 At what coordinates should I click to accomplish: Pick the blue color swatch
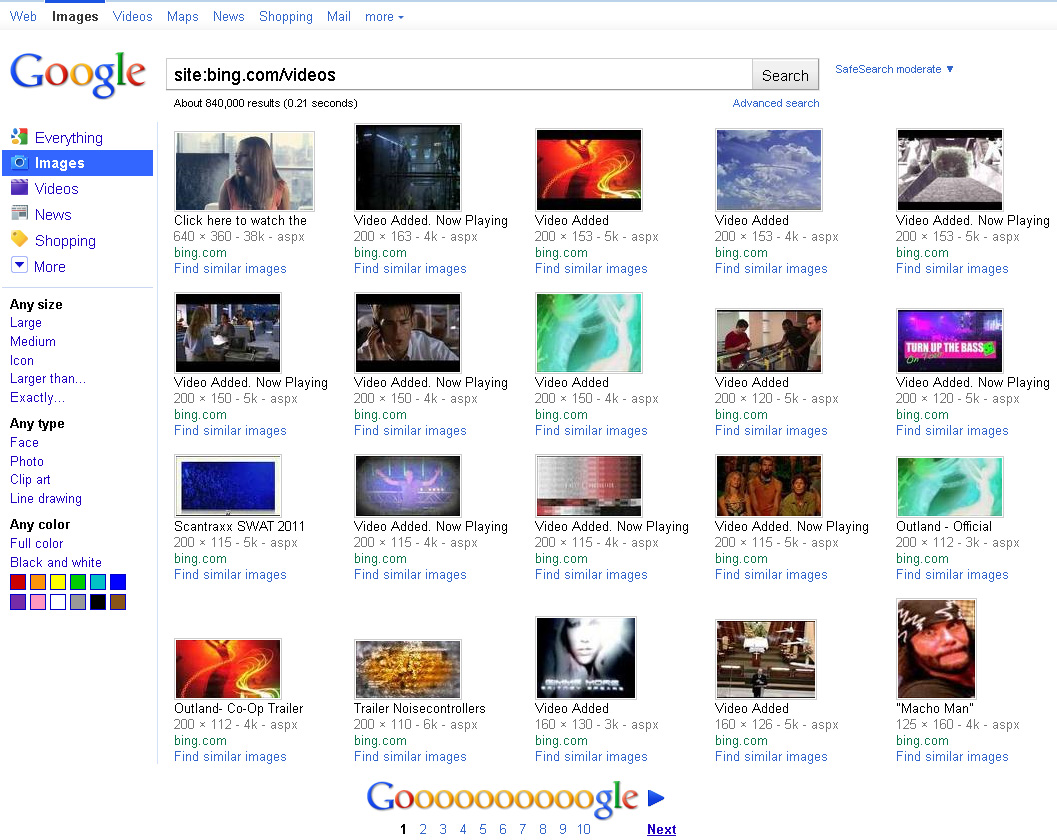(x=118, y=582)
